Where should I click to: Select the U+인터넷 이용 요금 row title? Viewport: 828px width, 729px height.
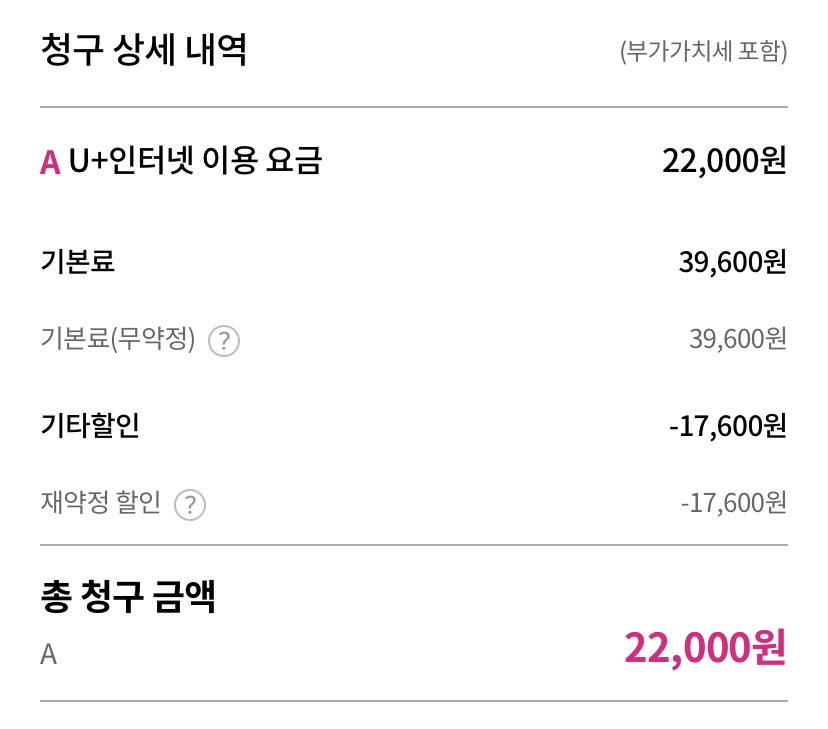(x=195, y=161)
